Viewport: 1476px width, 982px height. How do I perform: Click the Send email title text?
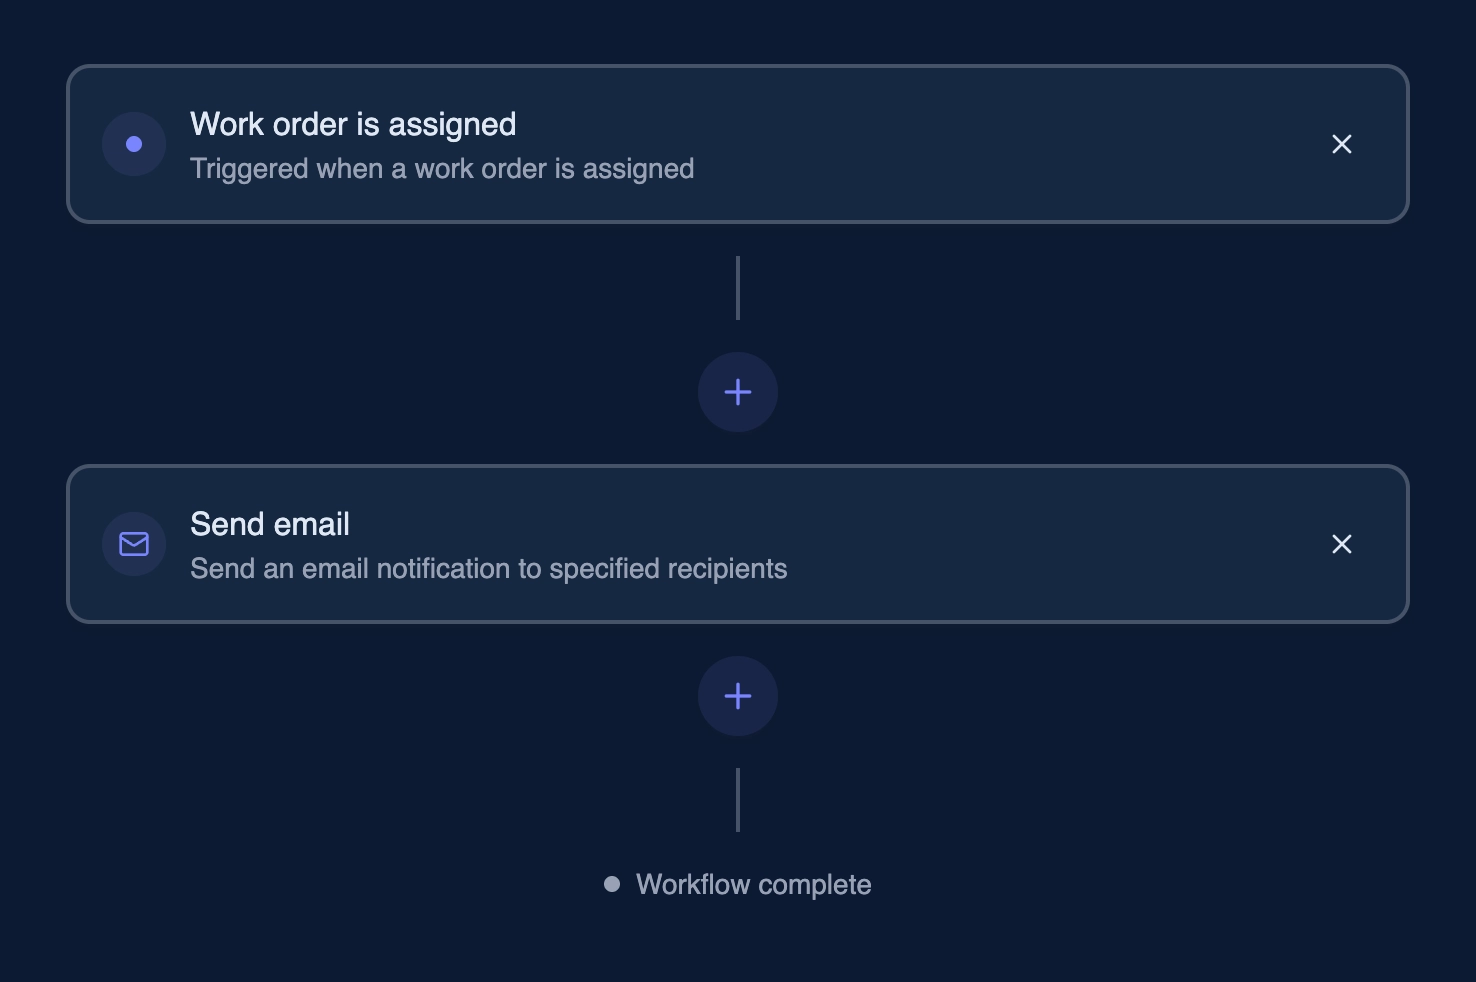click(x=269, y=523)
